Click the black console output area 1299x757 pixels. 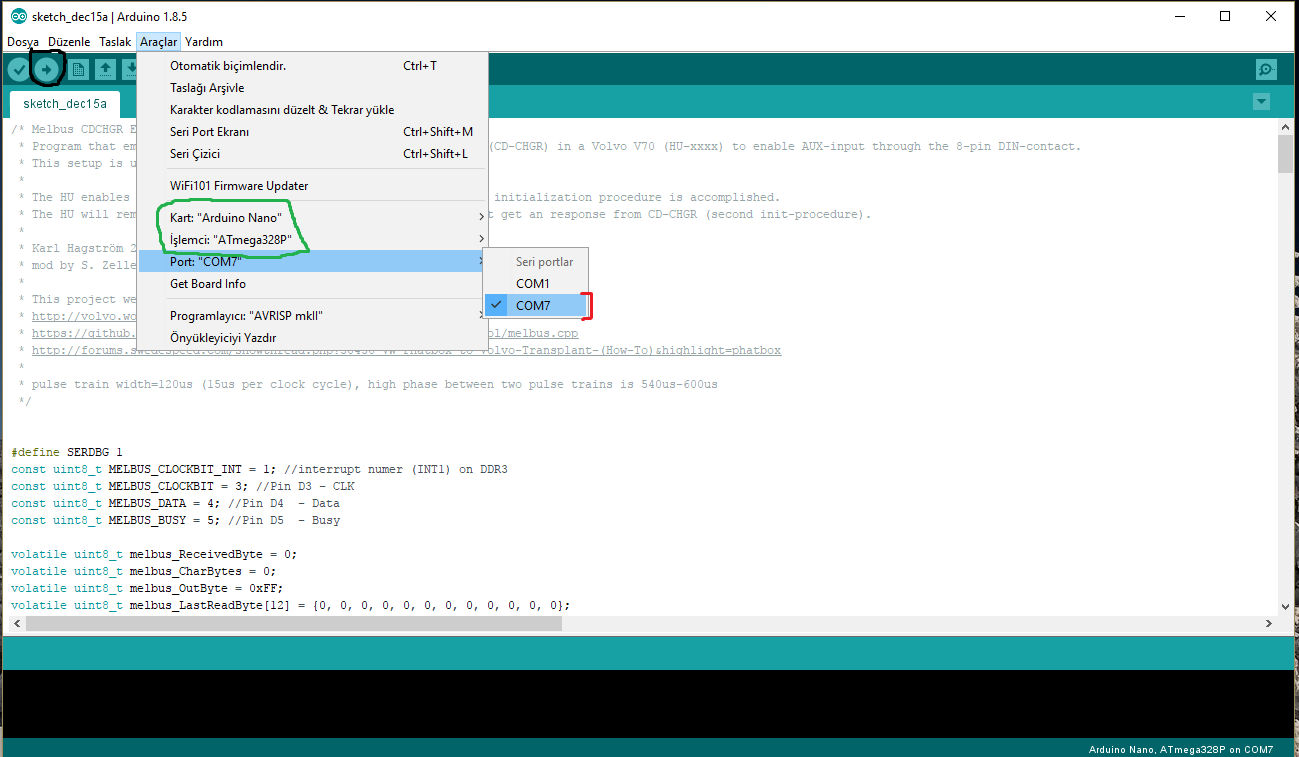tap(649, 704)
